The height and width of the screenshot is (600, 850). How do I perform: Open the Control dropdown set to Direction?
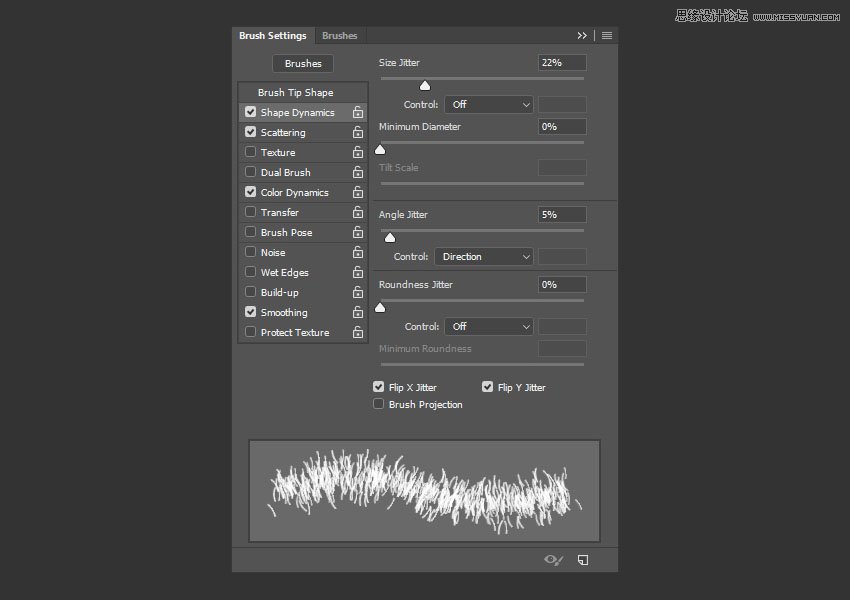[484, 256]
